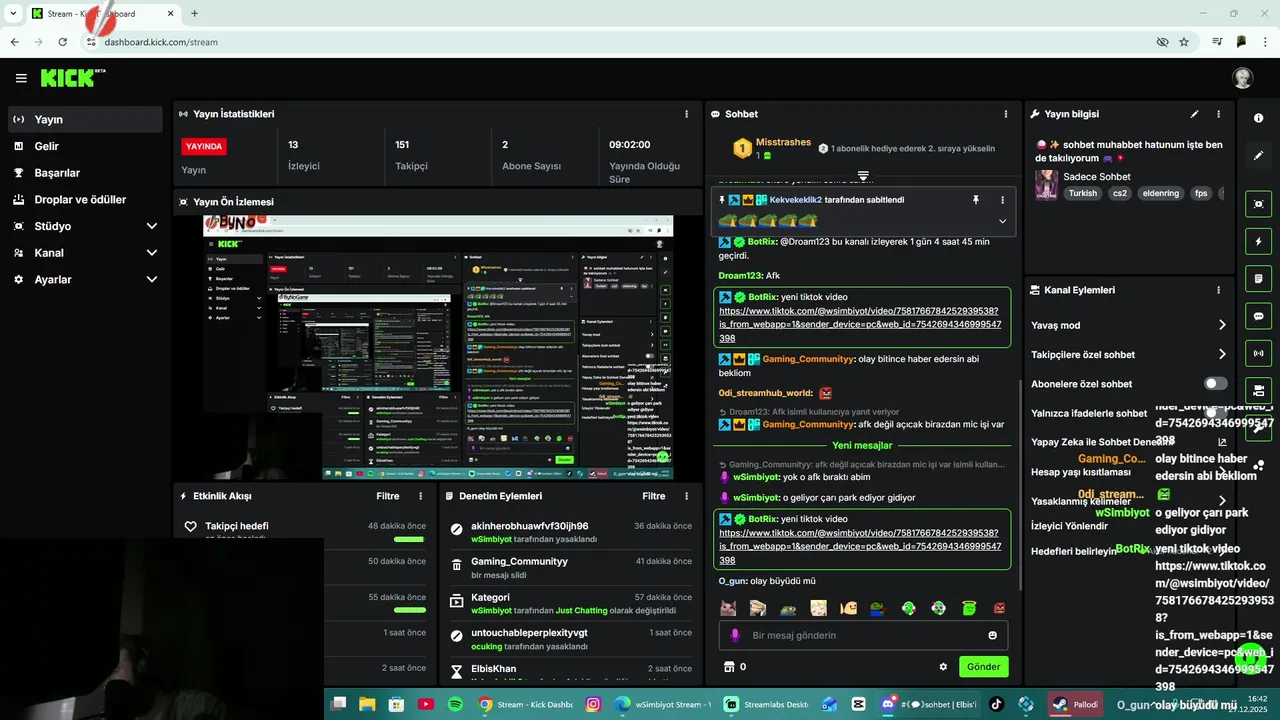Select the cs2 stream tag
The width and height of the screenshot is (1280, 720).
tap(1119, 193)
